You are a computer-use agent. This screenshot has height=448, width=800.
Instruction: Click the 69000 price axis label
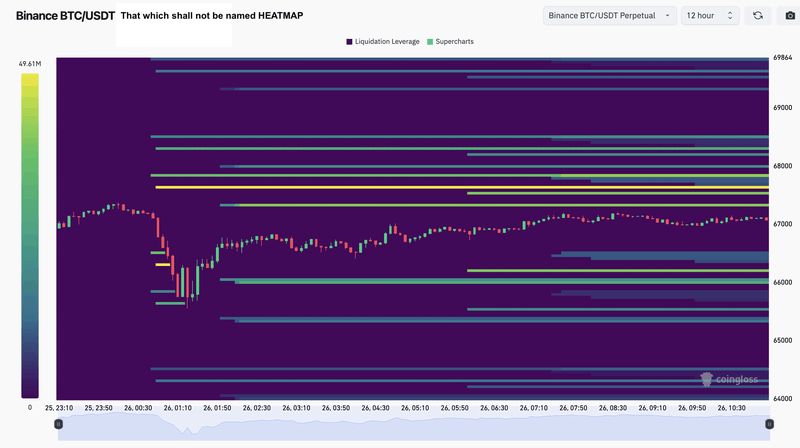click(x=783, y=108)
